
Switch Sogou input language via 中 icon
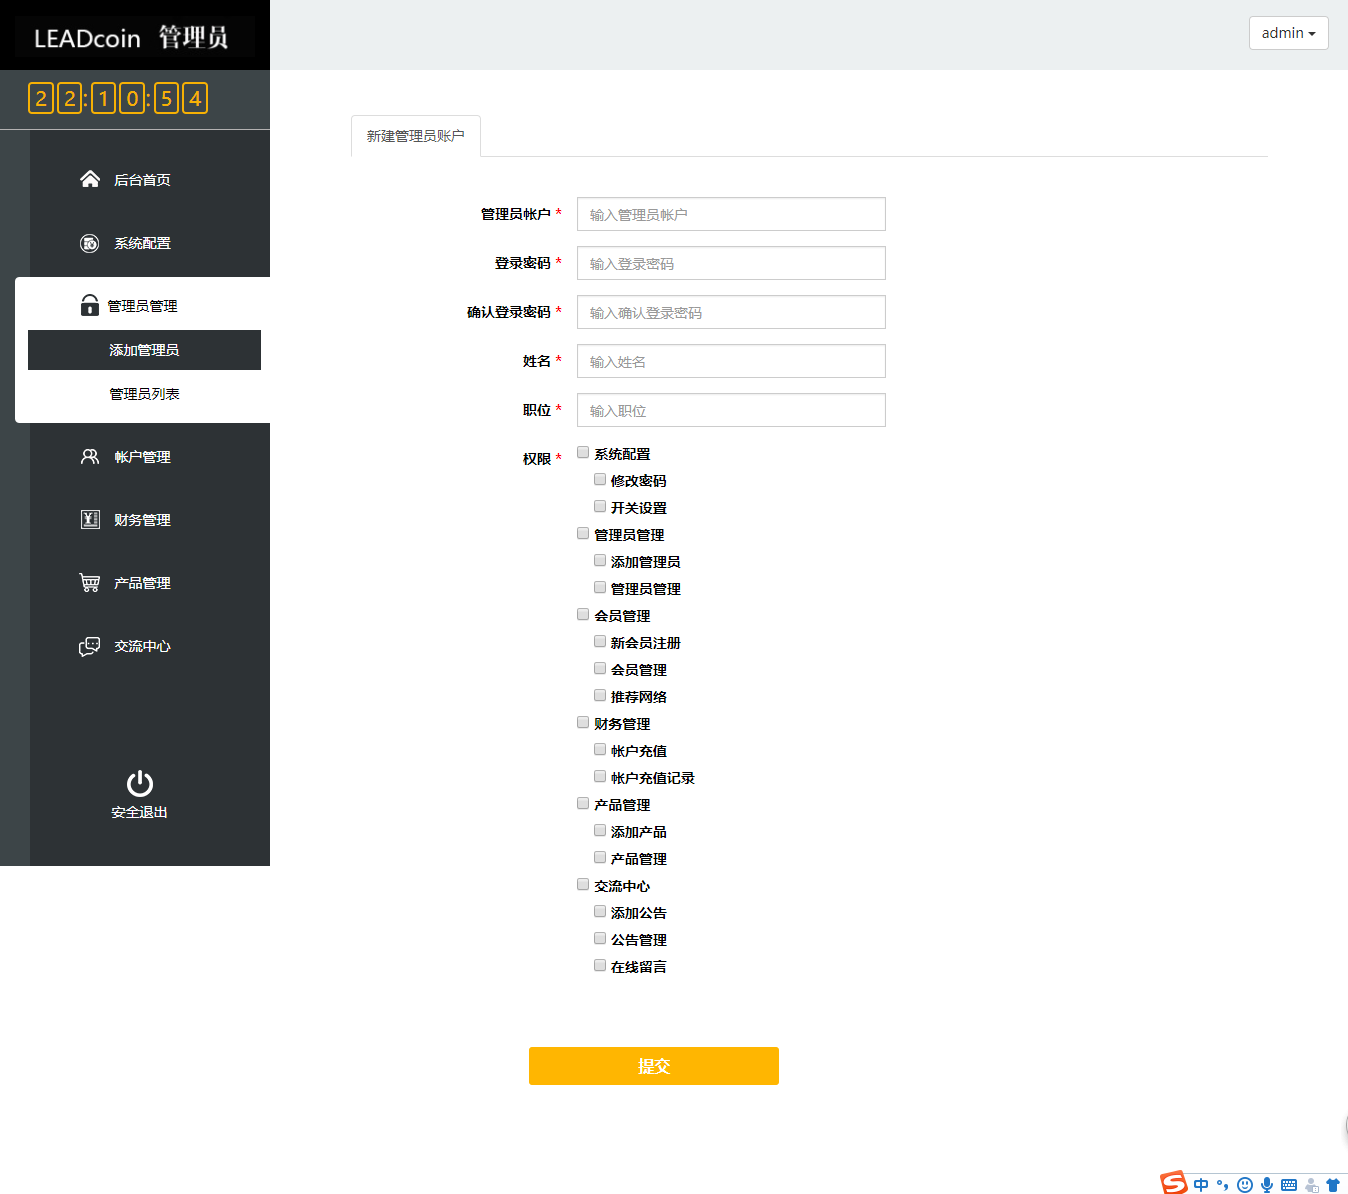coord(1201,1185)
